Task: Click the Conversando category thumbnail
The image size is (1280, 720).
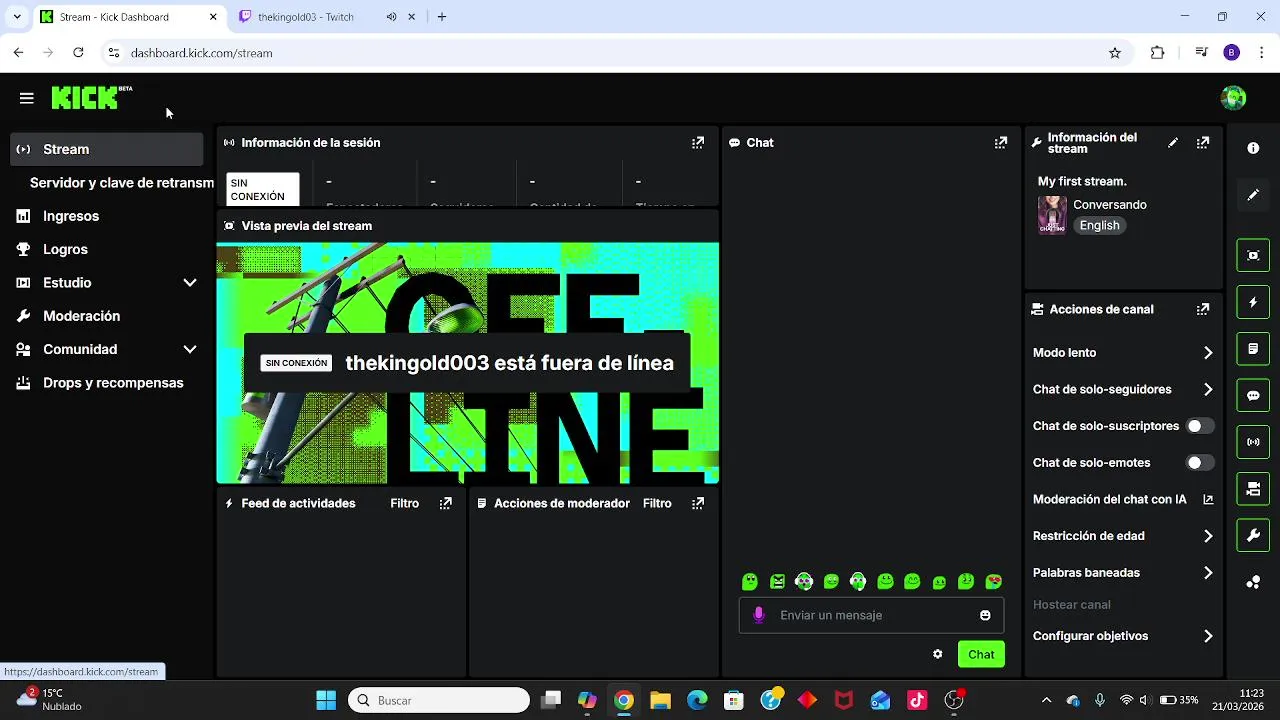Action: pos(1052,214)
